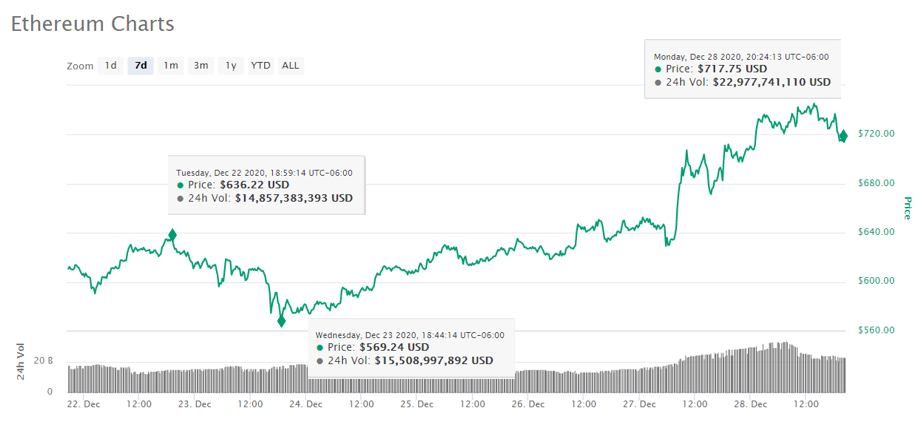
Task: Select the 1d zoom range
Action: click(x=111, y=66)
